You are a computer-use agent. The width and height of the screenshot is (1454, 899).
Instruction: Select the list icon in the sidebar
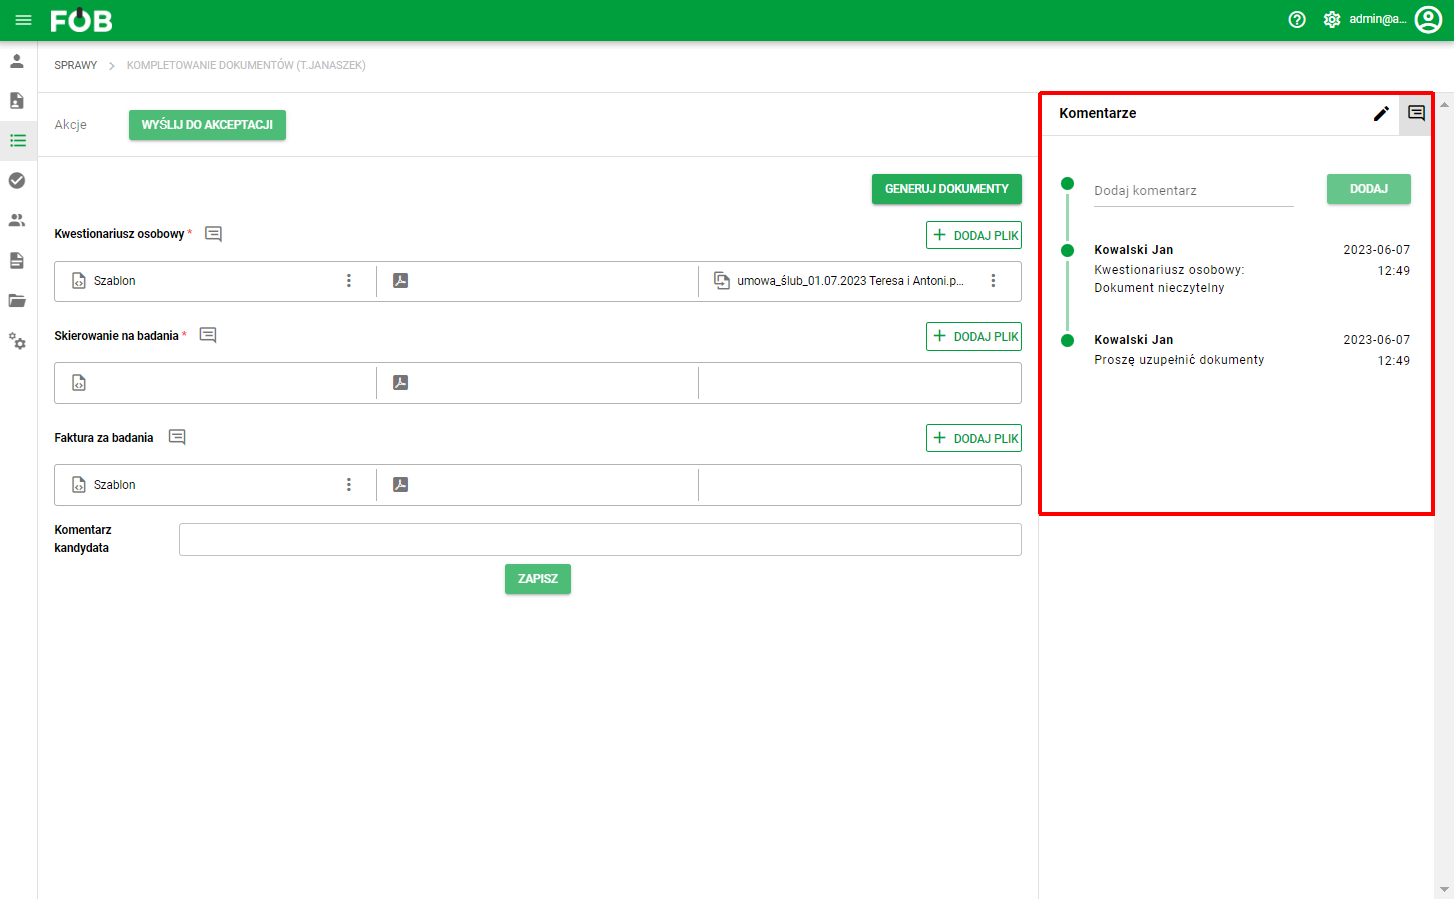[17, 141]
